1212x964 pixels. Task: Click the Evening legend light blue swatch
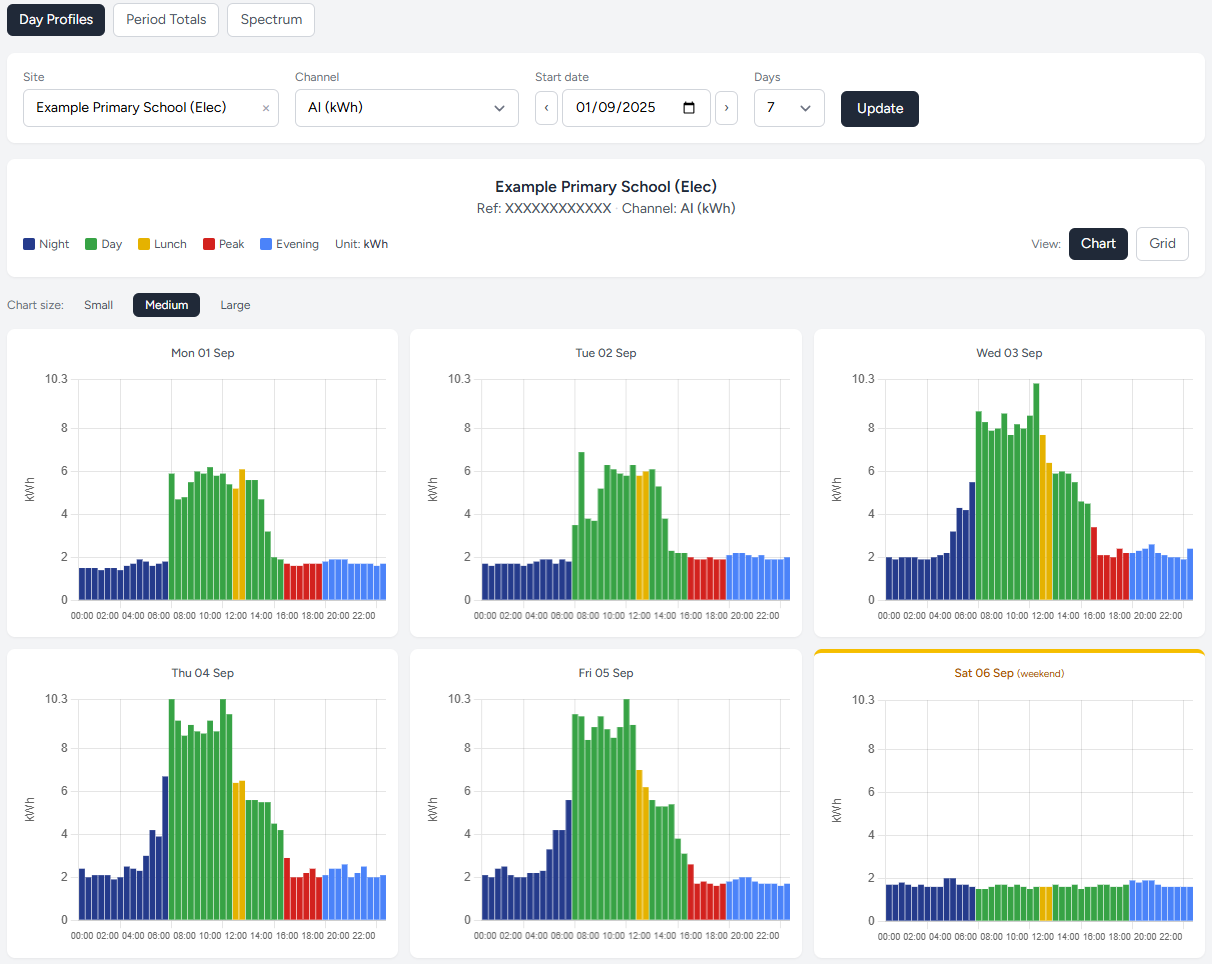(x=266, y=244)
